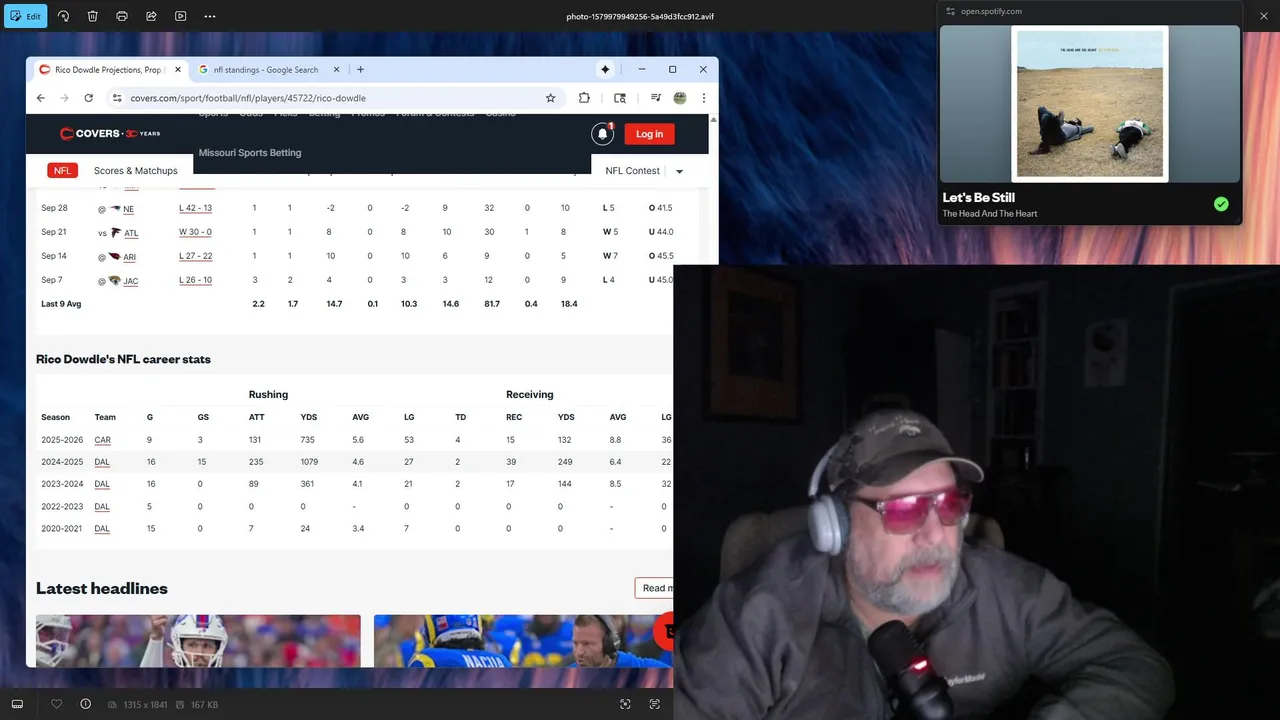Screen dimensions: 1280x720
Task: Open the L 26 - 10 game result
Action: point(195,280)
